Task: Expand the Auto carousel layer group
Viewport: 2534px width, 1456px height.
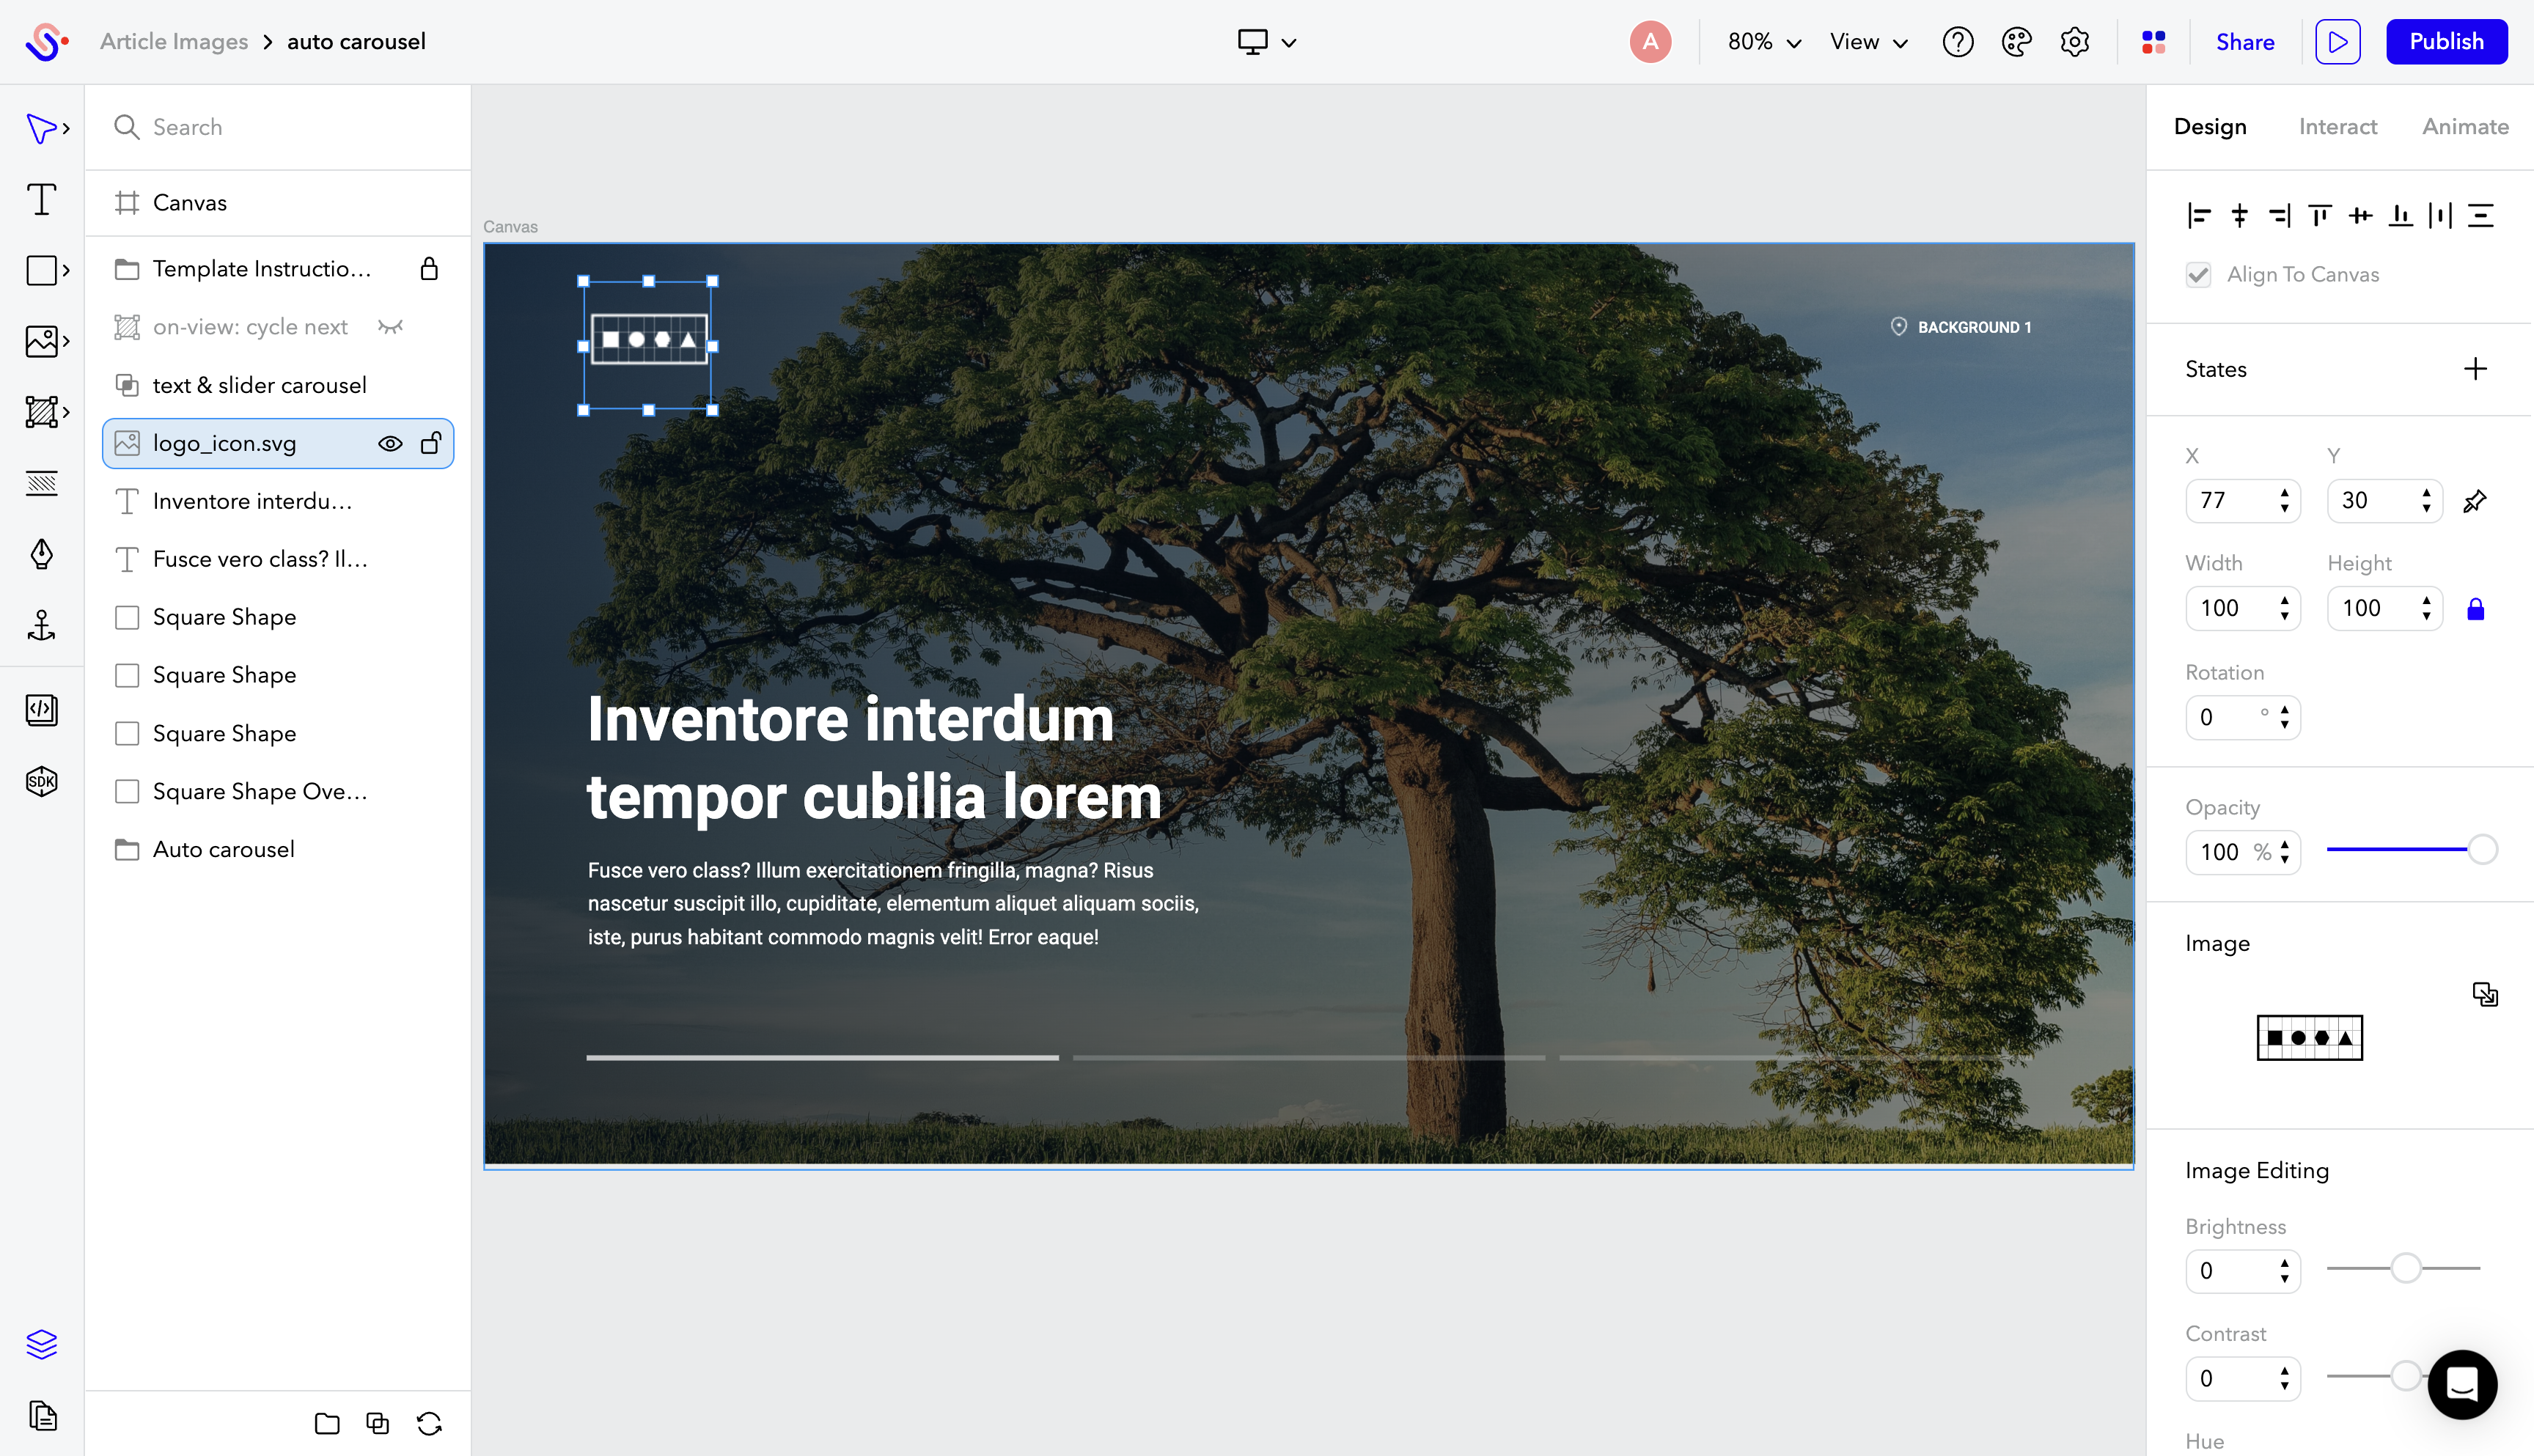Action: (131, 849)
